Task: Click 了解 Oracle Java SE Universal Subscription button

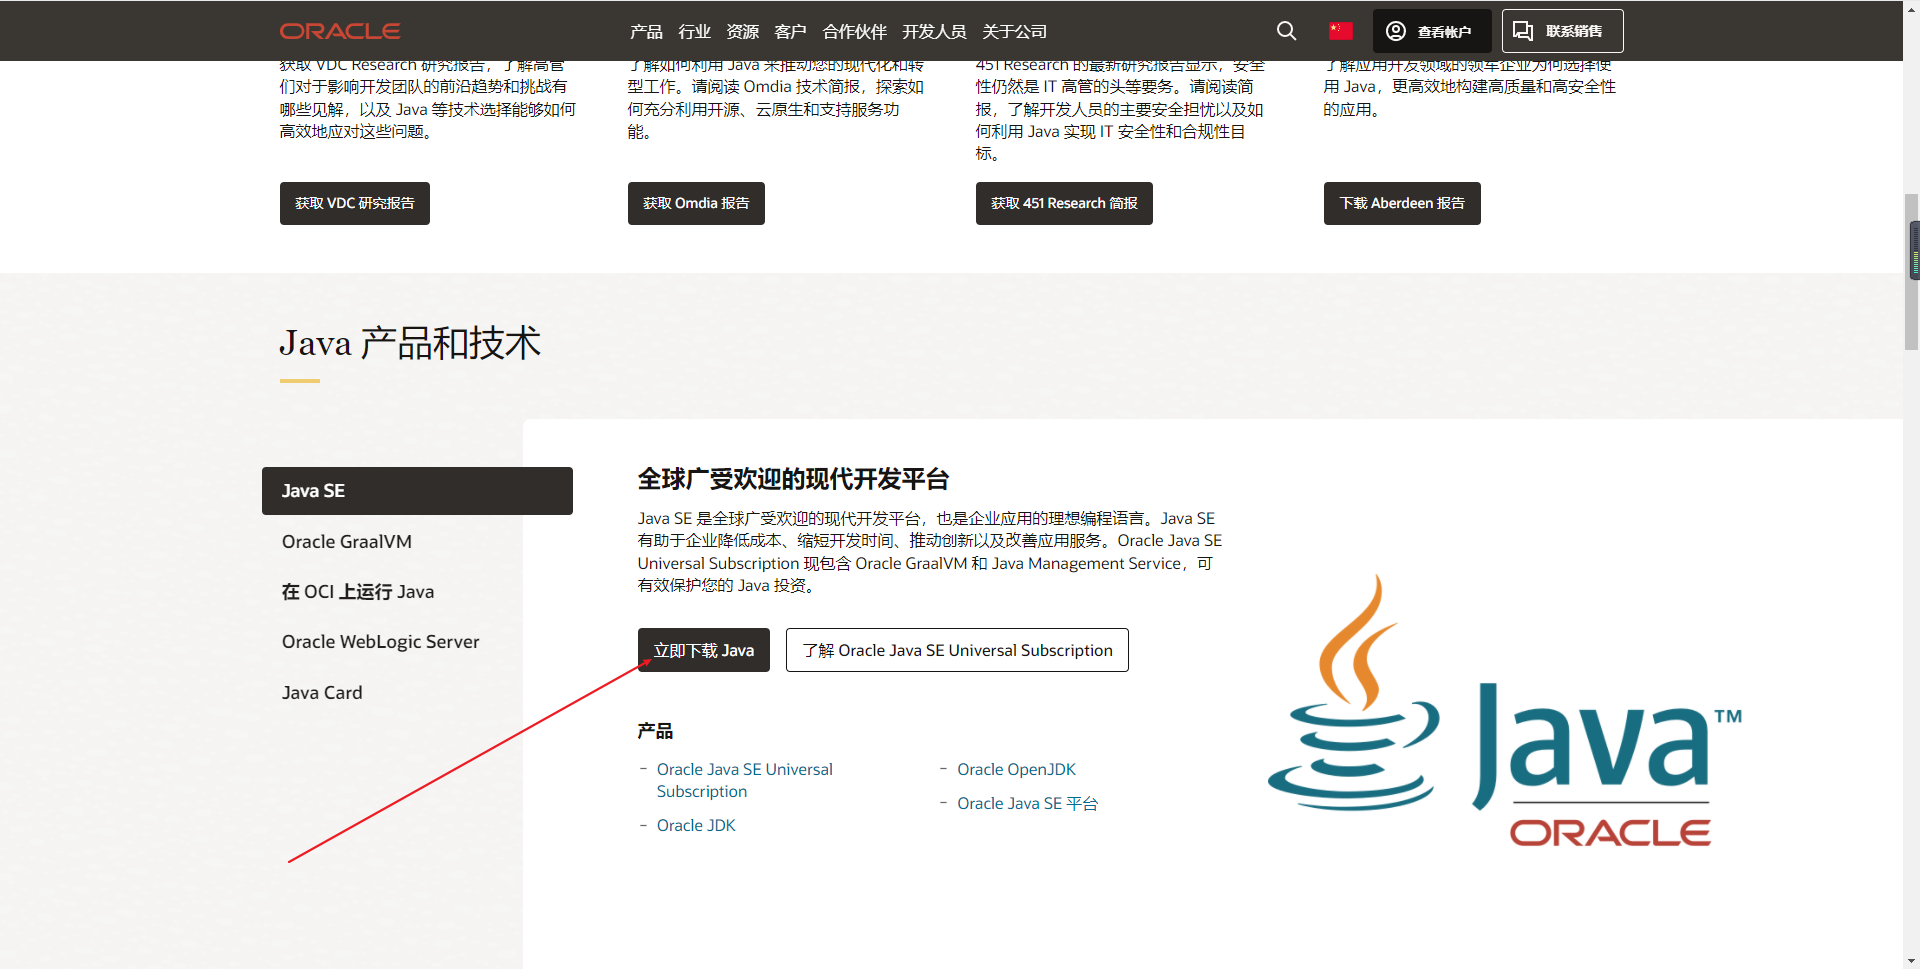Action: tap(957, 650)
